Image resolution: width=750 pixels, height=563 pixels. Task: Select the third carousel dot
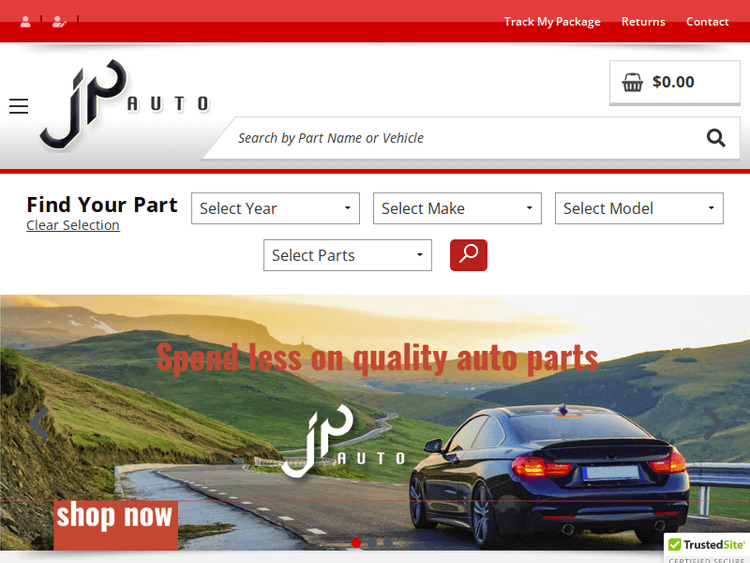388,543
